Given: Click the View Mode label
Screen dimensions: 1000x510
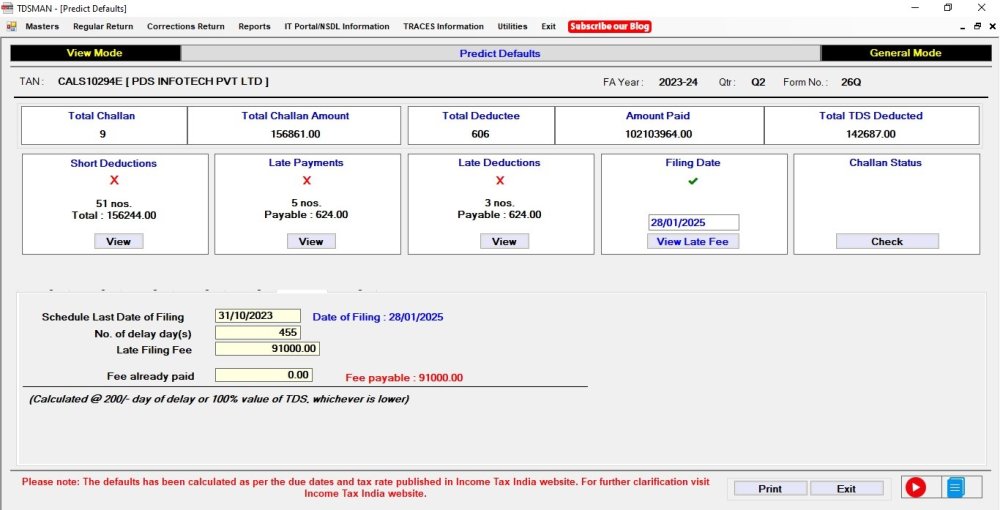Looking at the screenshot, I should (x=94, y=53).
